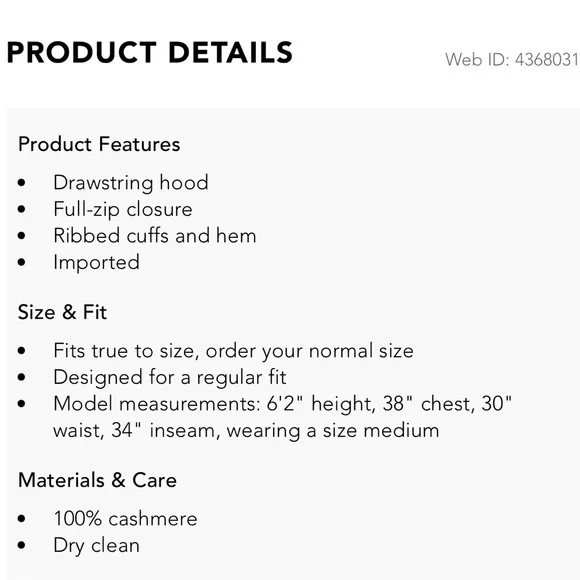
Task: Click Ribbed cuffs and hem text
Action: (155, 236)
